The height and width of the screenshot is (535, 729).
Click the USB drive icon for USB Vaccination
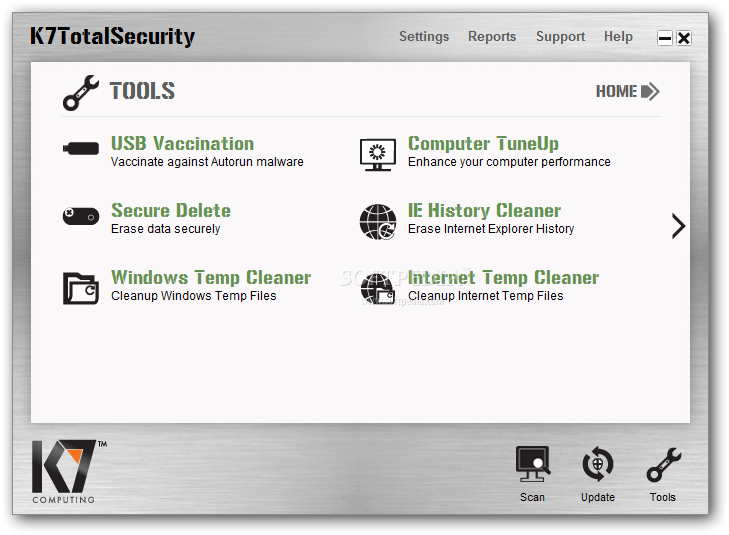[81, 148]
